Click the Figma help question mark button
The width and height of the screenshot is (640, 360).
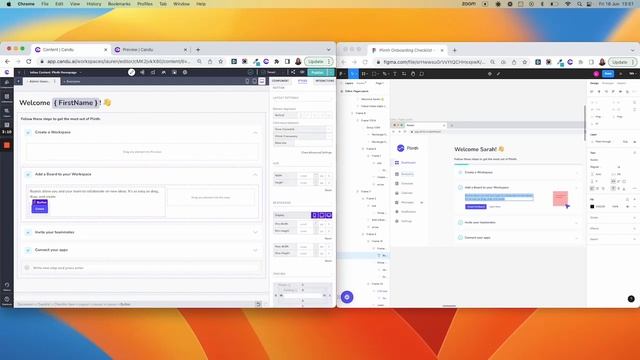point(631,299)
